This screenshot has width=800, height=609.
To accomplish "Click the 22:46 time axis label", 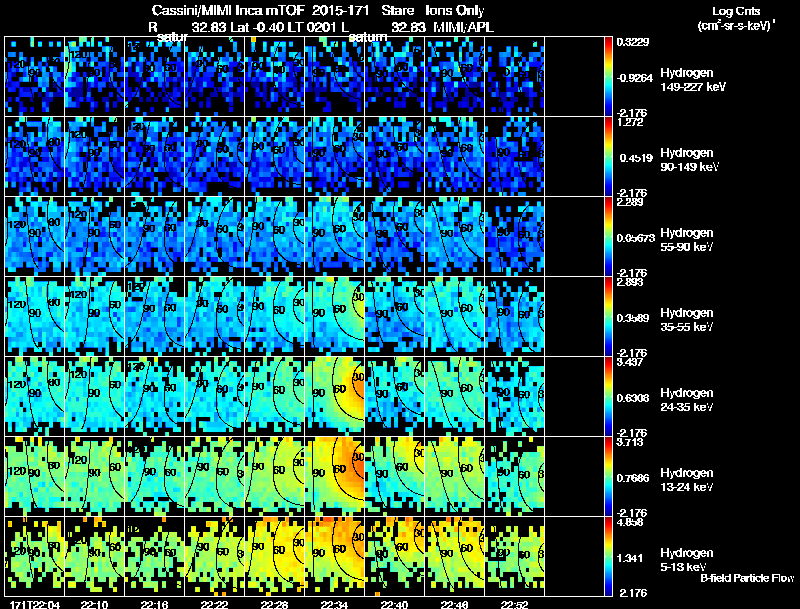I will (x=454, y=605).
